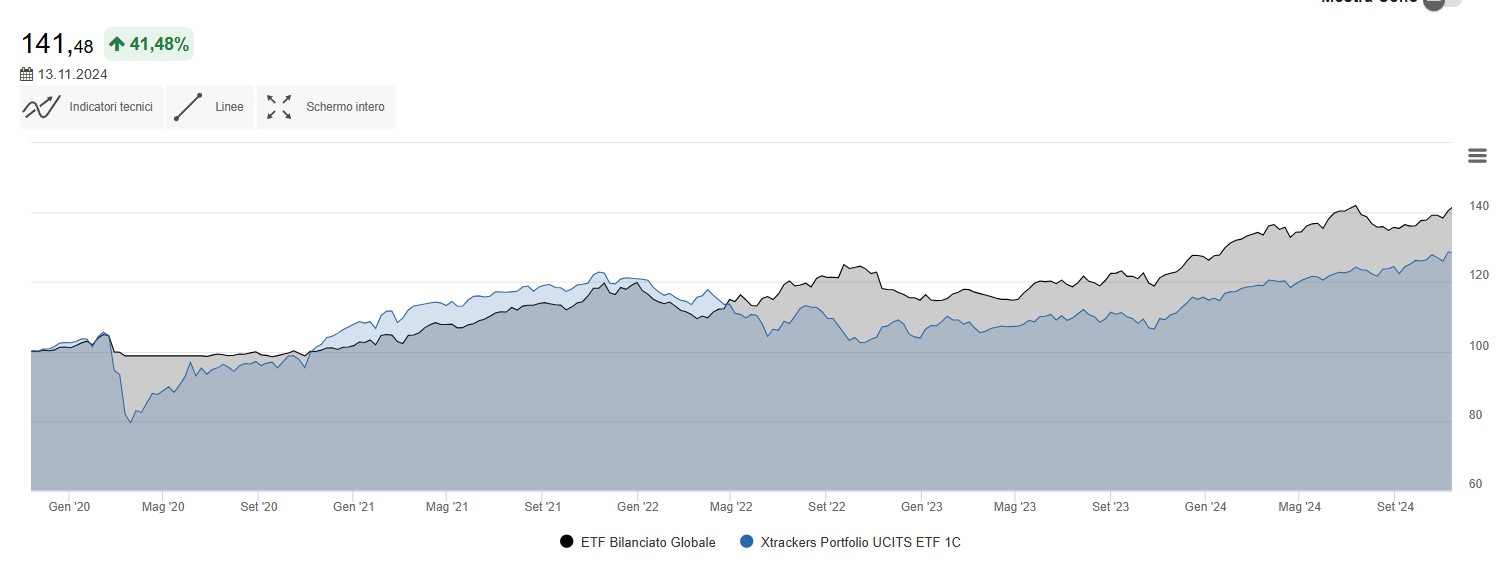Hide the ETF Bilanciato Globale series

click(x=648, y=542)
